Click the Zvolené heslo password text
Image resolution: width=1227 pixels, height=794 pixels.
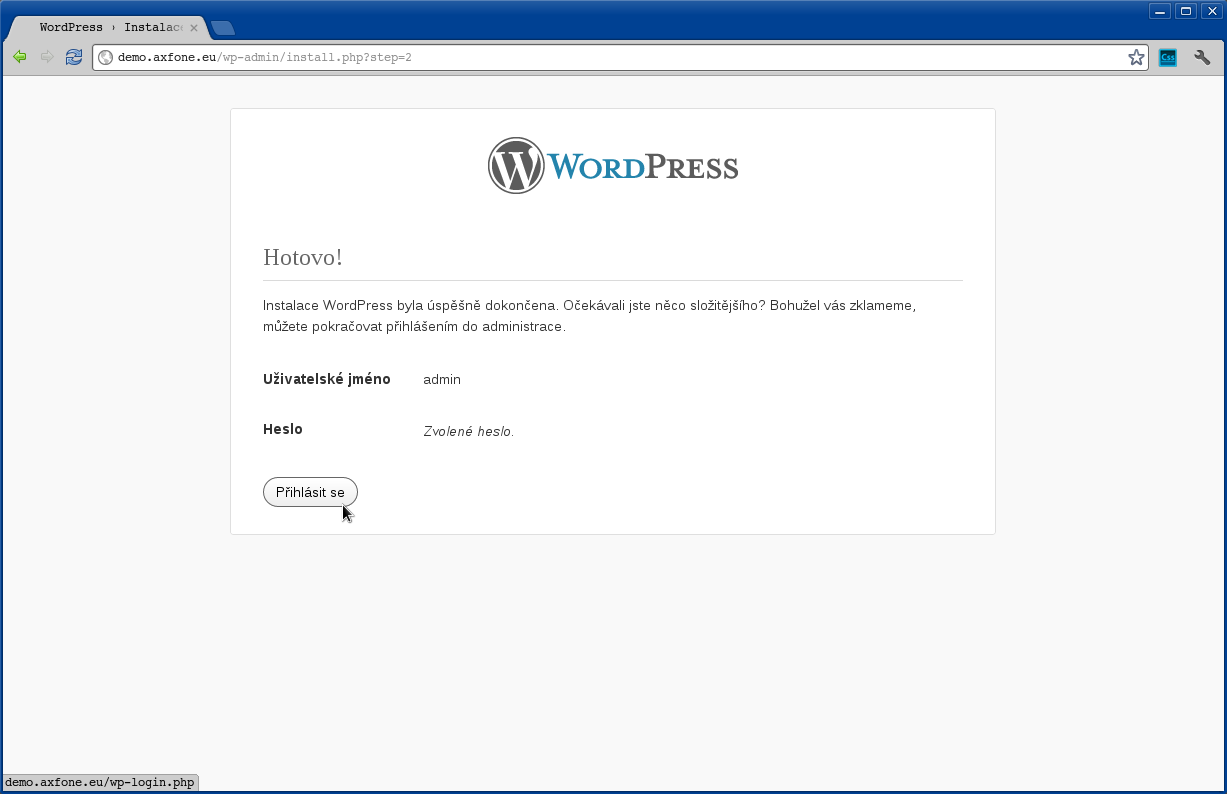point(468,432)
